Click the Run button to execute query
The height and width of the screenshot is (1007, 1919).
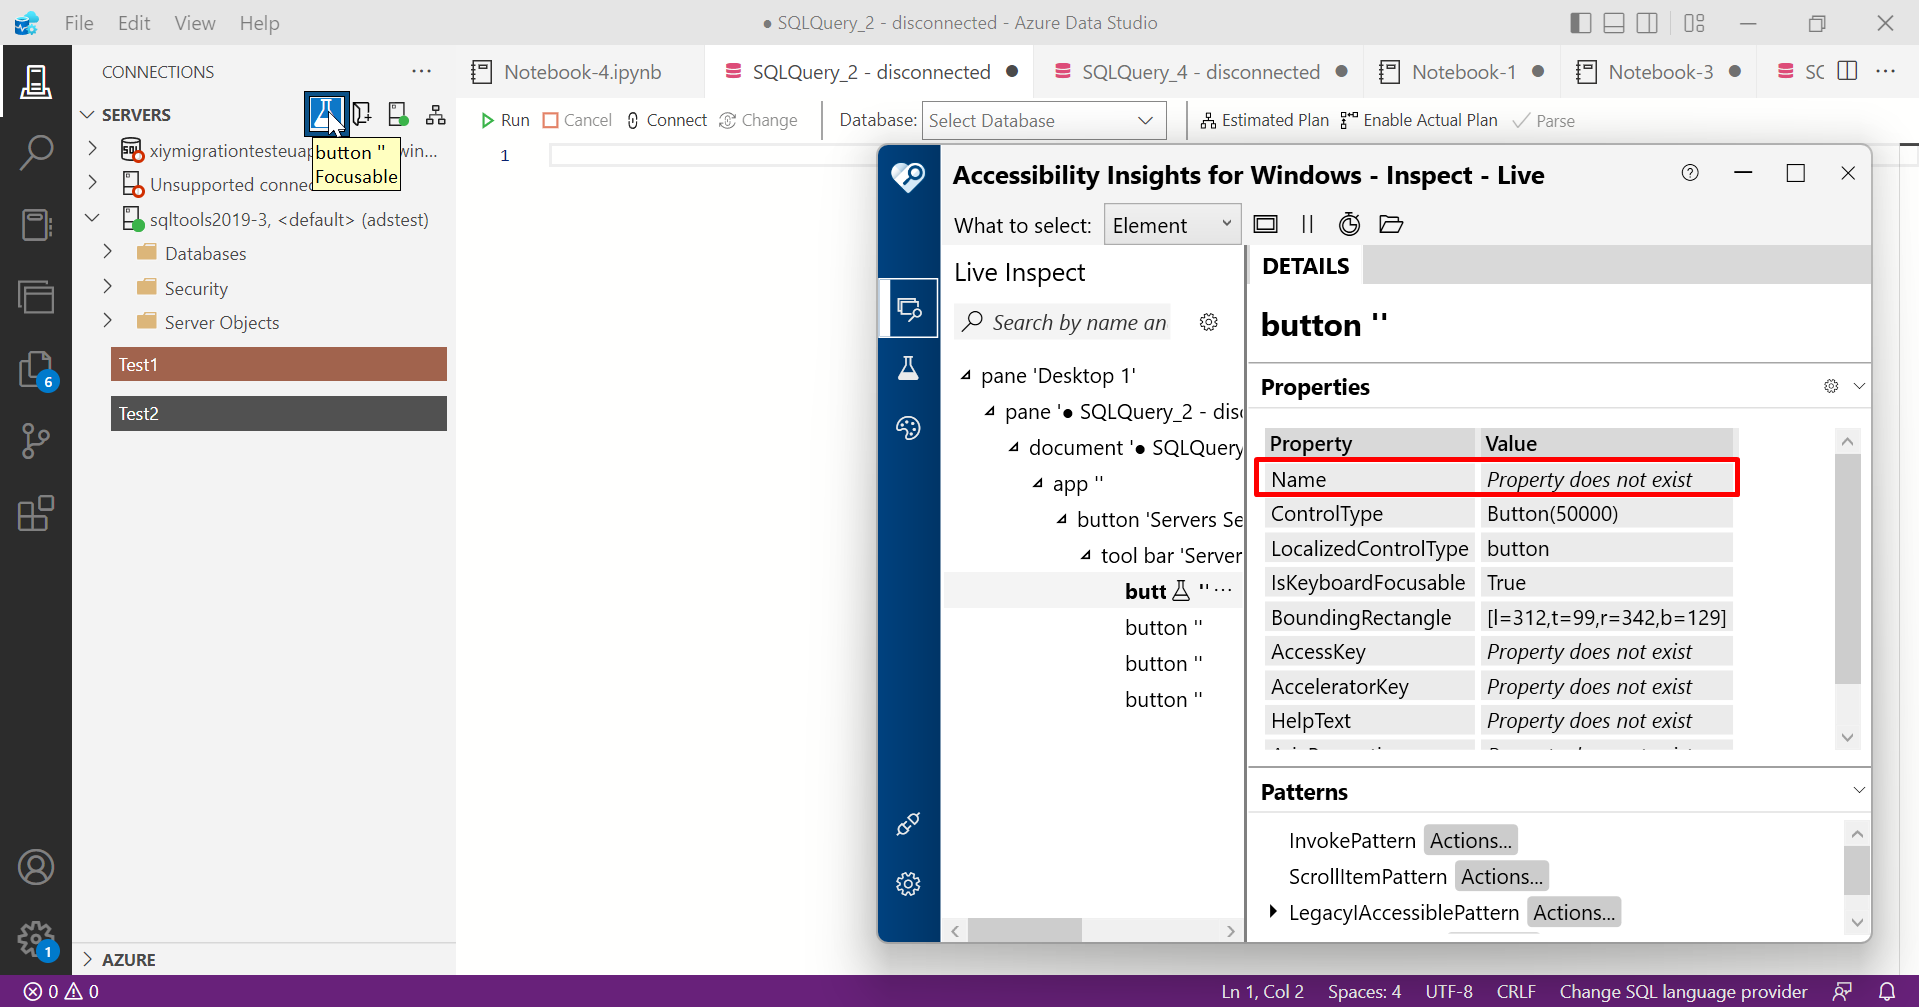(x=505, y=120)
